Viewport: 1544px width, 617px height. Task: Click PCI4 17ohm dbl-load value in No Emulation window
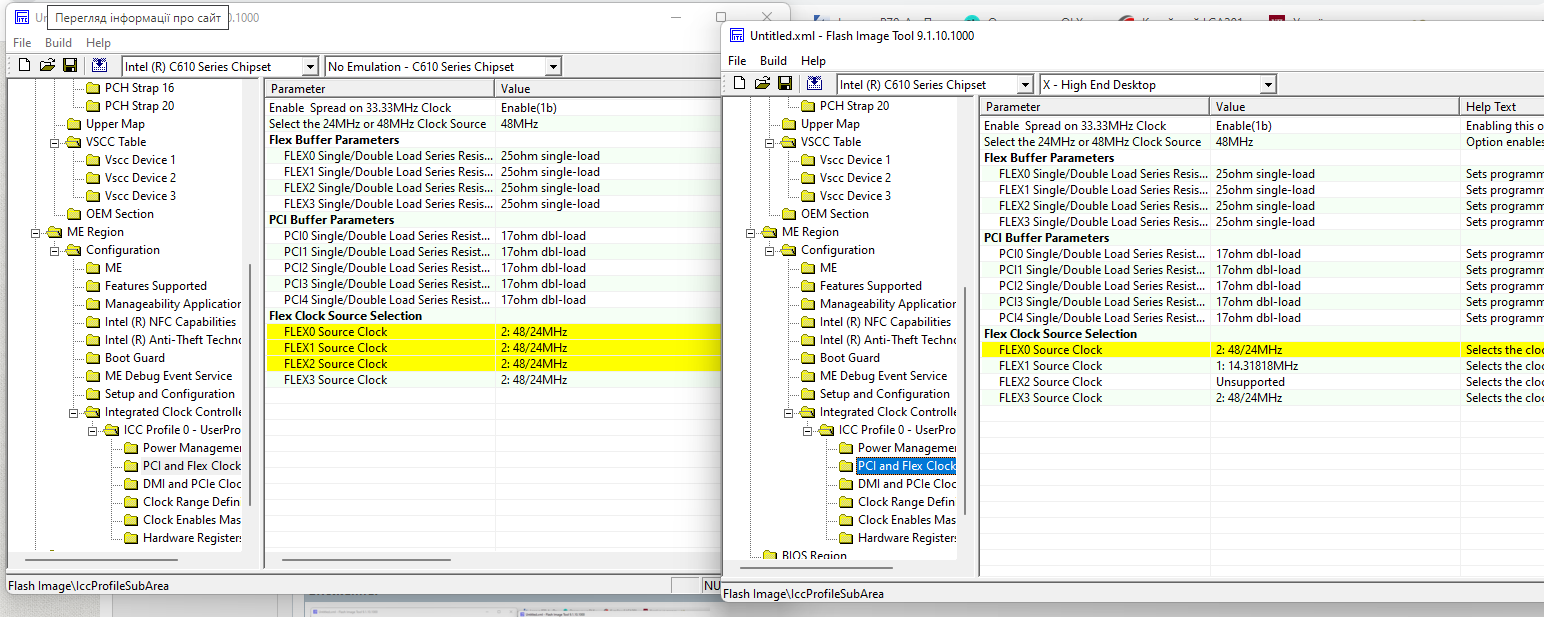pos(543,300)
